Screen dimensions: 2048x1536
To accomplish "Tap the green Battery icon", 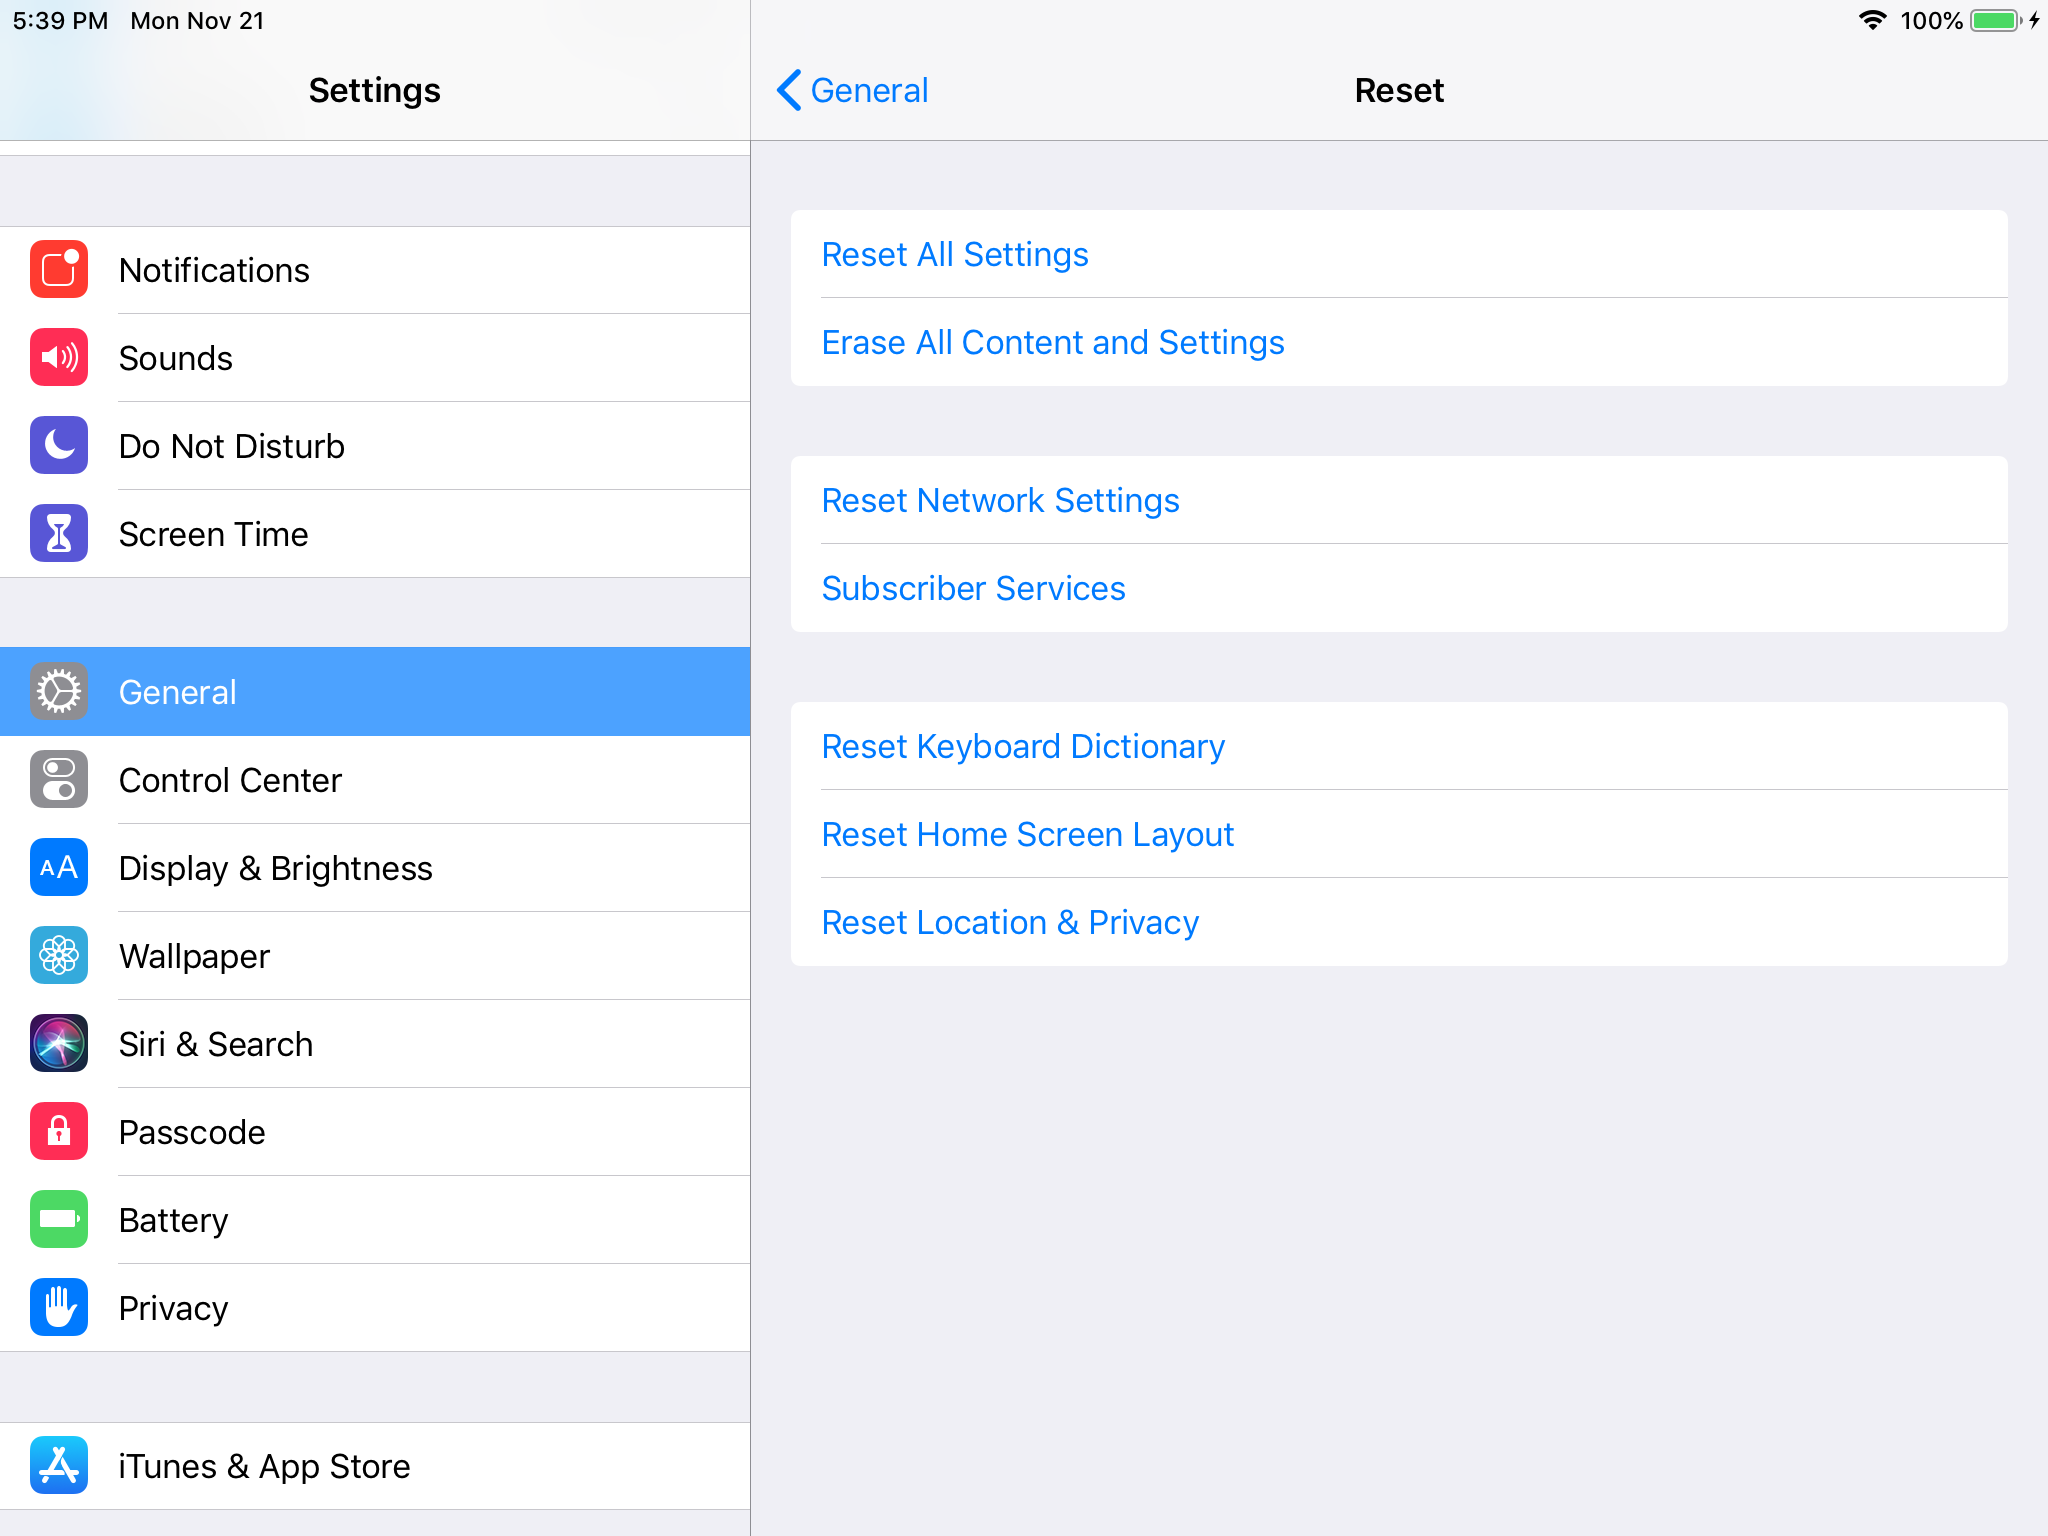I will (x=59, y=1220).
